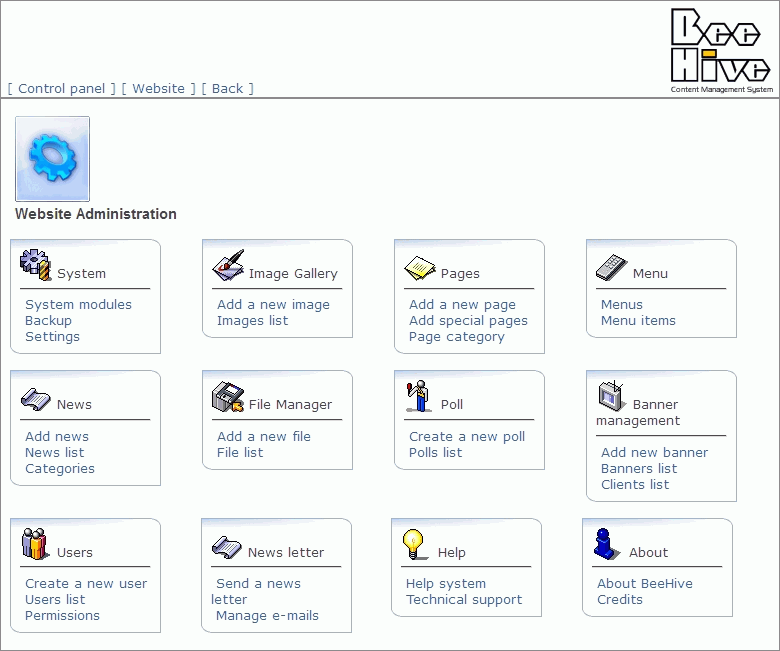780x651 pixels.
Task: Click the Users people icon
Action: point(36,544)
